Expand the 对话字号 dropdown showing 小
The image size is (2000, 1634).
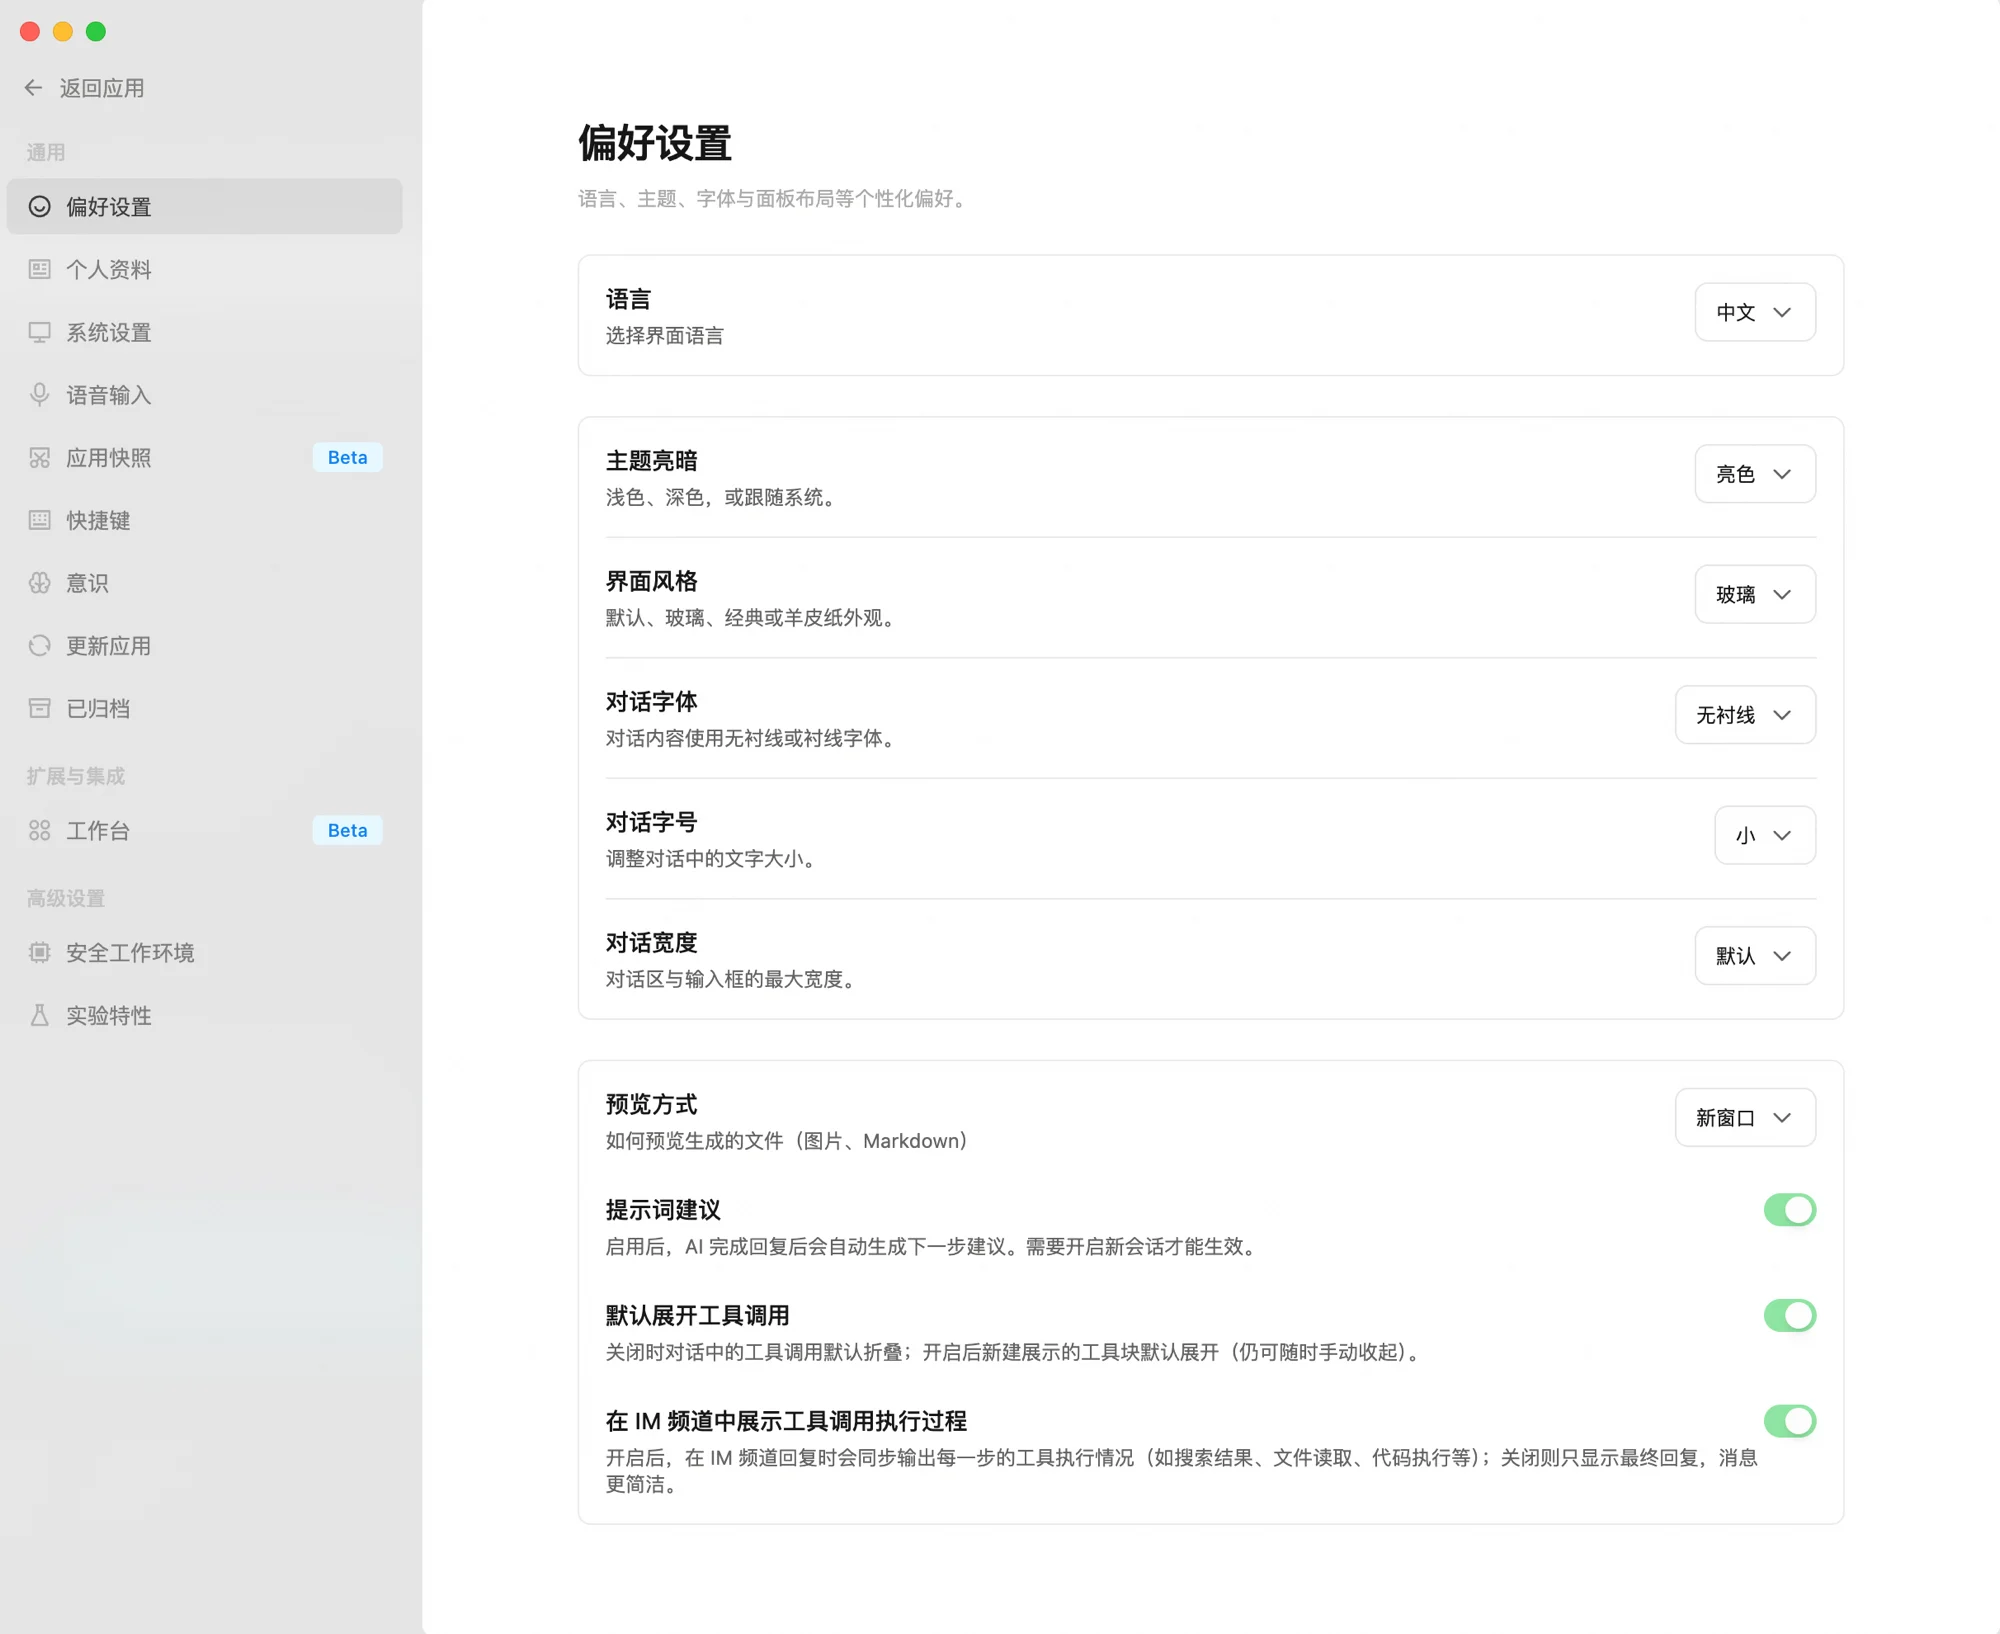pyautogui.click(x=1765, y=836)
